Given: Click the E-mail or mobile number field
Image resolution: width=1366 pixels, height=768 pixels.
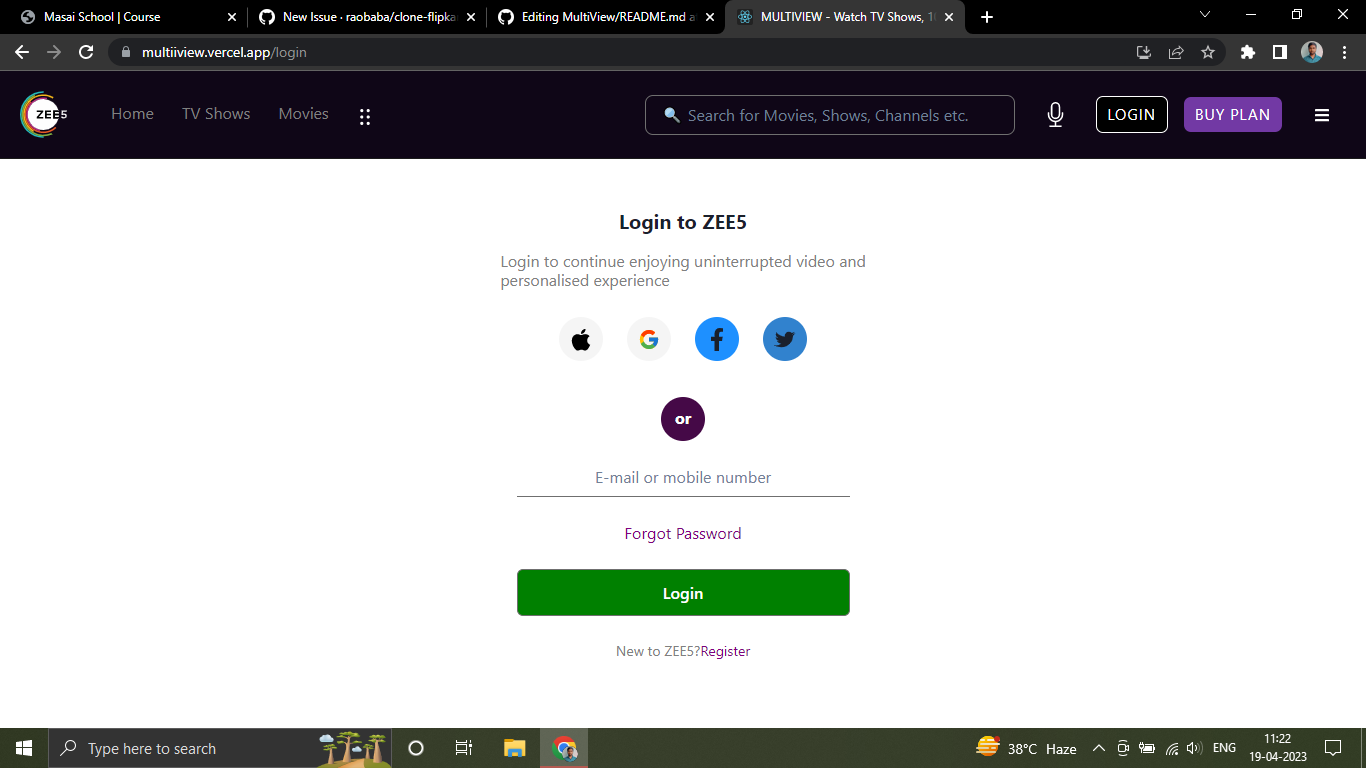Looking at the screenshot, I should click(683, 478).
